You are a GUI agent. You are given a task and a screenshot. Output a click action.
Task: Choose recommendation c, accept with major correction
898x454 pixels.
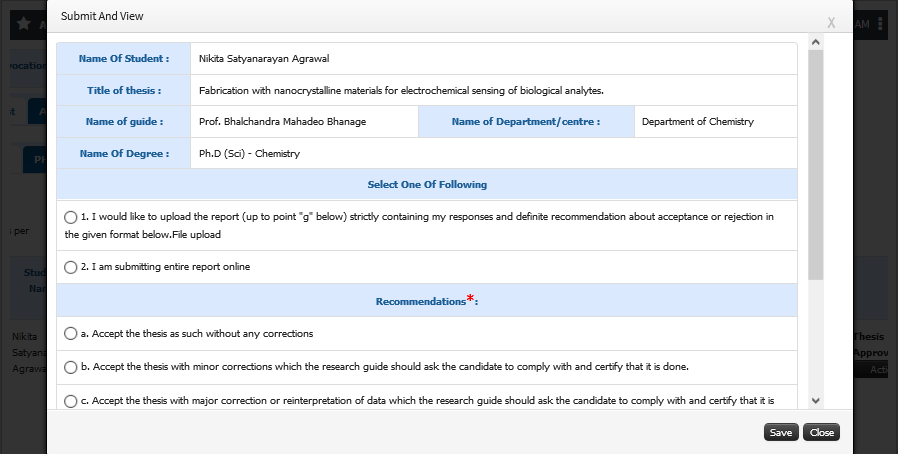point(70,401)
